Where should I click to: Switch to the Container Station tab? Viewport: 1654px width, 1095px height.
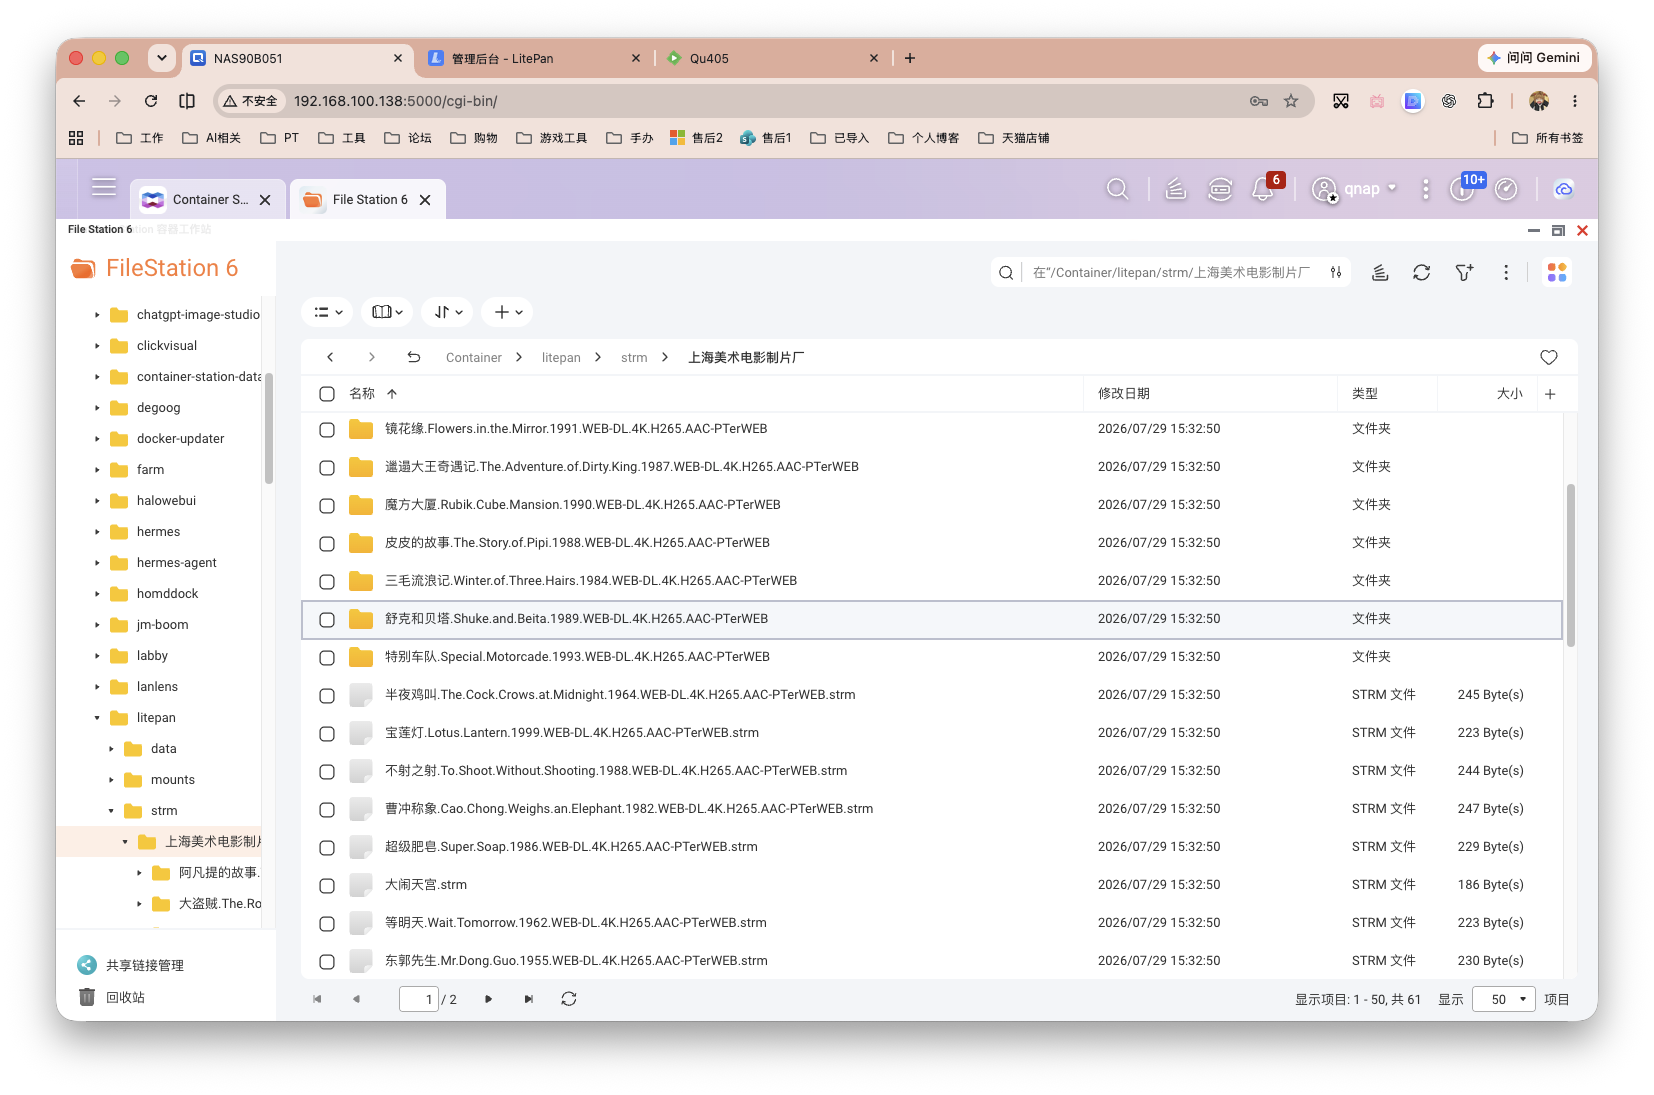click(x=208, y=200)
